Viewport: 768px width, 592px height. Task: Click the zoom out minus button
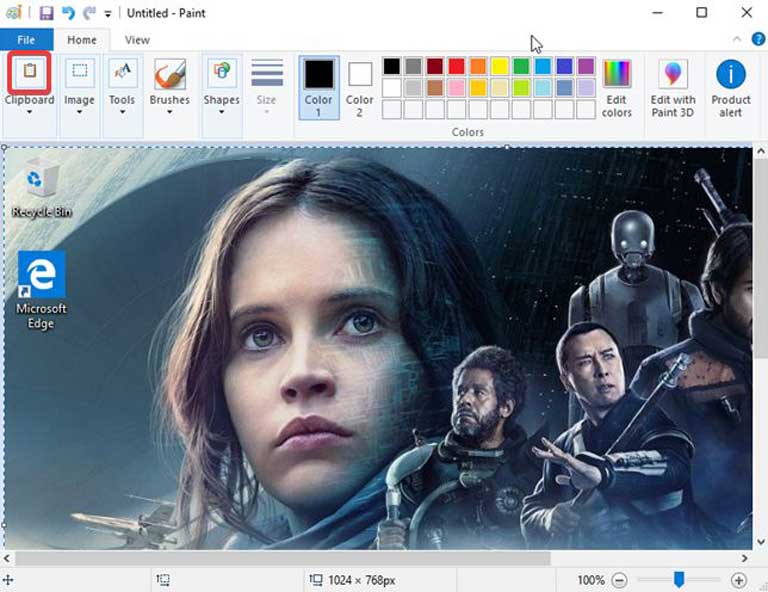619,581
